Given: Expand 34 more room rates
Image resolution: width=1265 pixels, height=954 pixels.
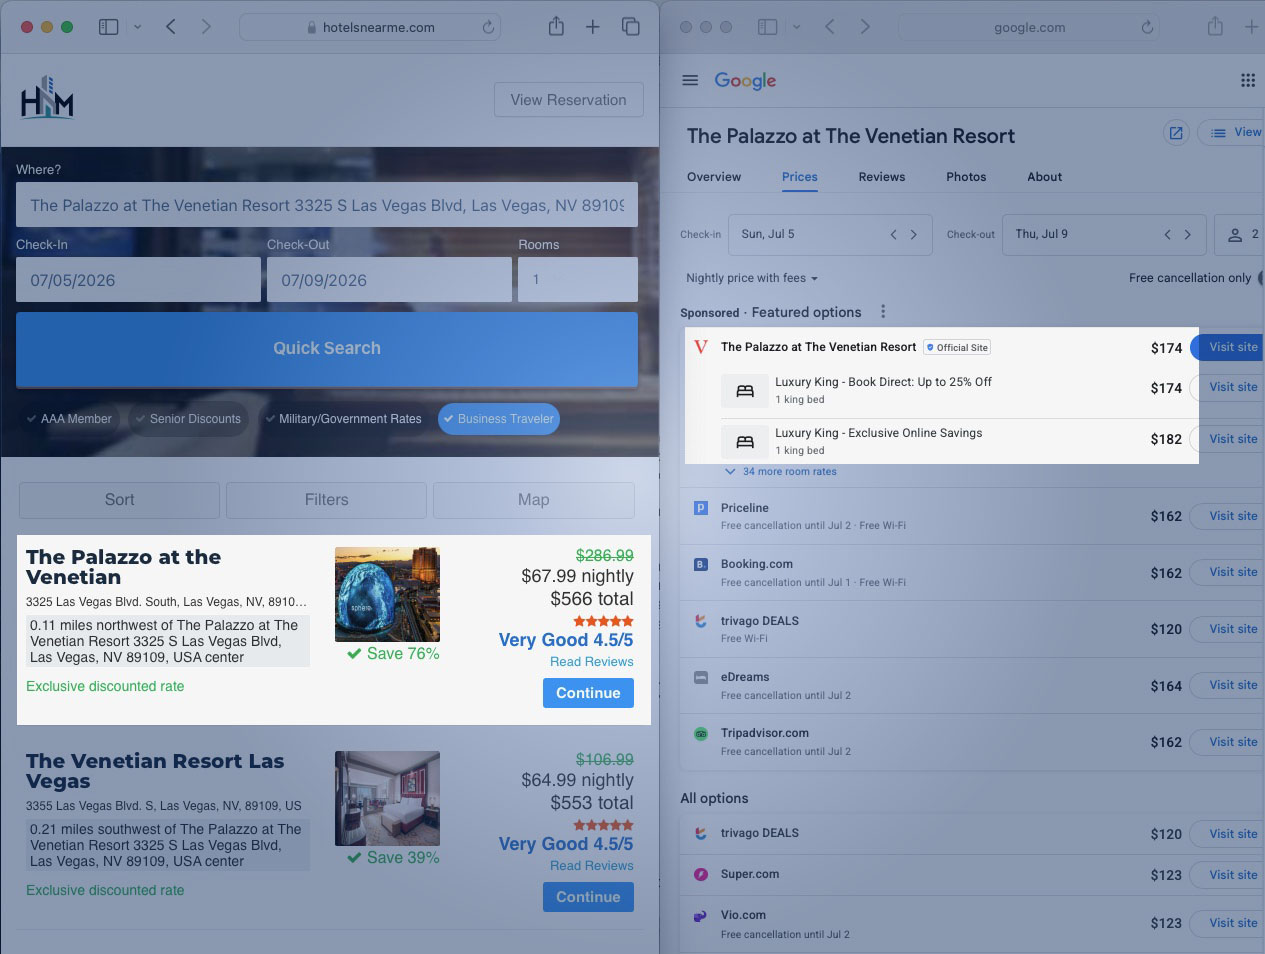Looking at the screenshot, I should (x=781, y=471).
